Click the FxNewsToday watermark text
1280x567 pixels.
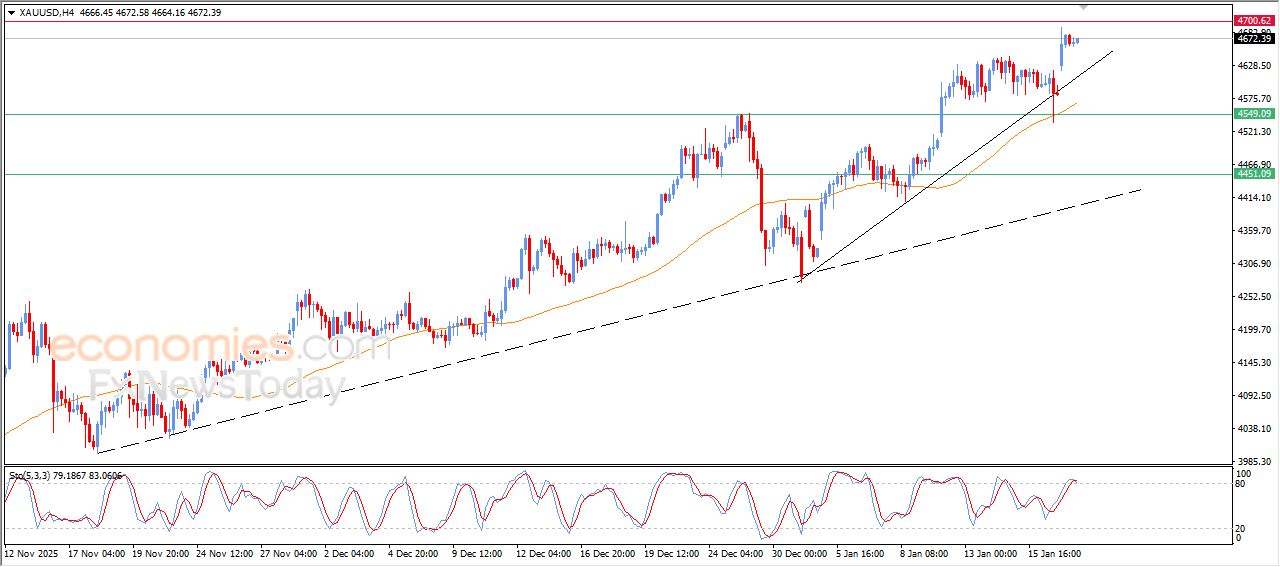point(215,385)
